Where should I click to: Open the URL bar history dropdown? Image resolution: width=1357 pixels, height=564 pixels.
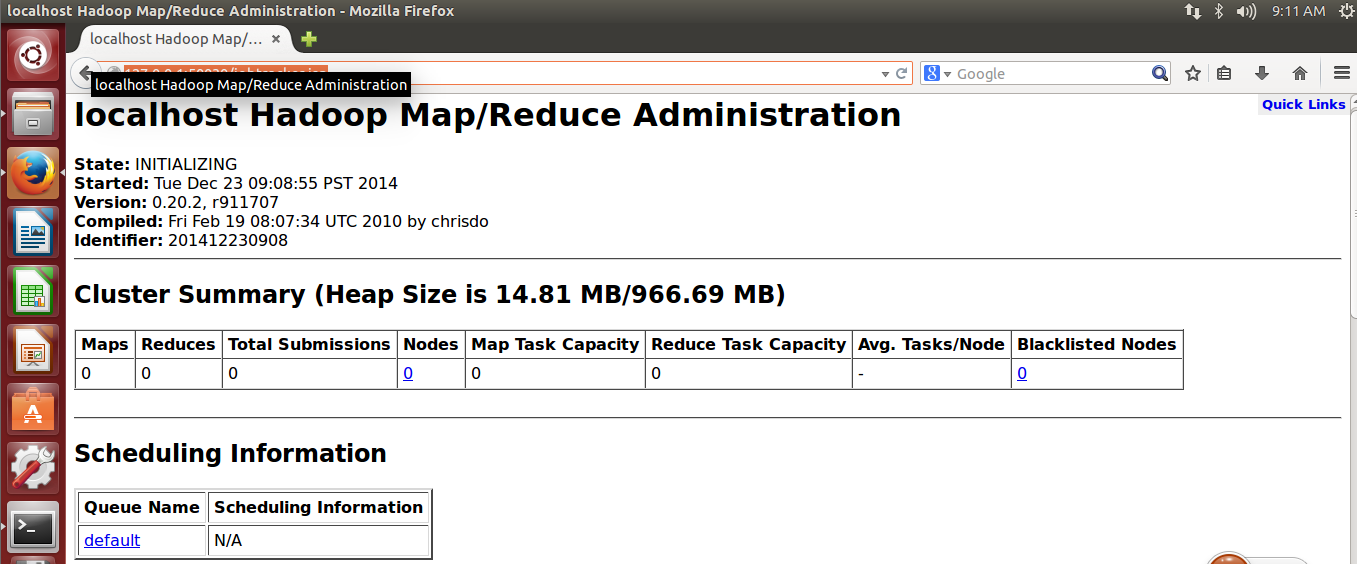point(884,74)
